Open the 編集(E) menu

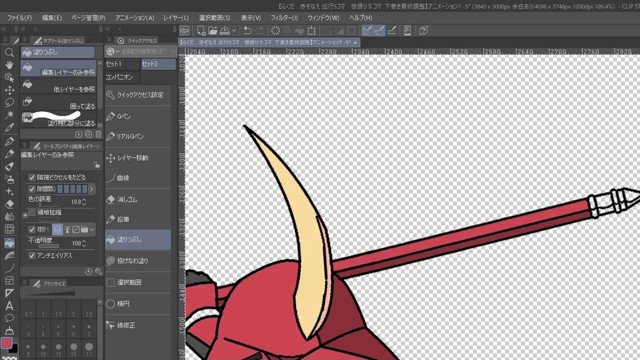[x=52, y=18]
